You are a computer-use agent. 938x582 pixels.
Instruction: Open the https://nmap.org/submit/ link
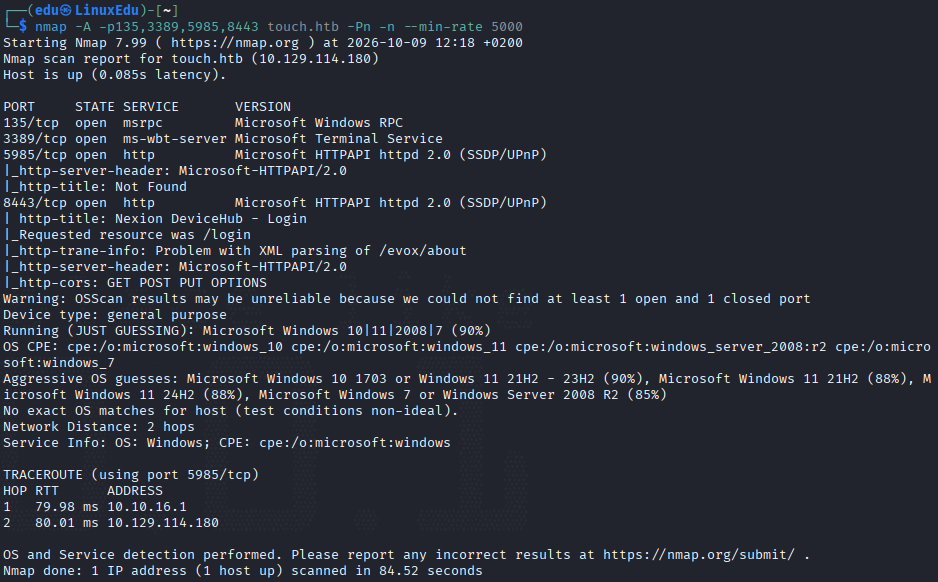point(699,554)
